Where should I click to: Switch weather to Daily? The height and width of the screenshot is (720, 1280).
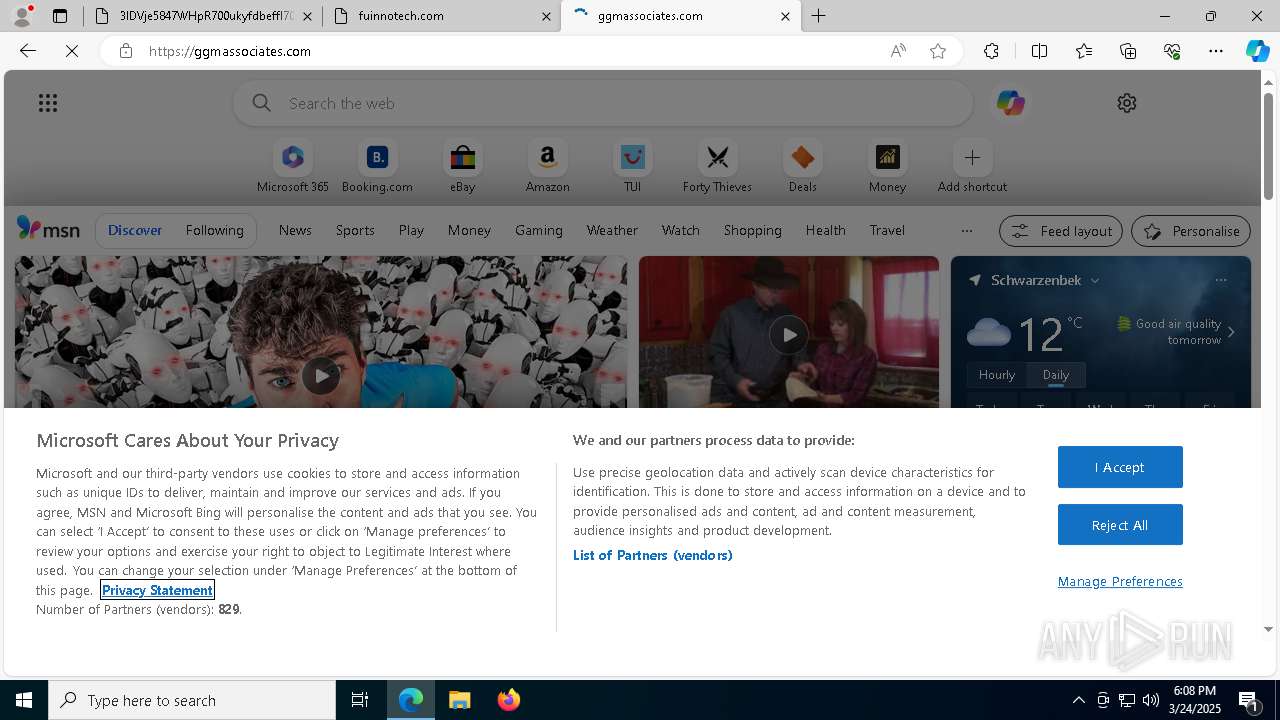[x=1056, y=375]
